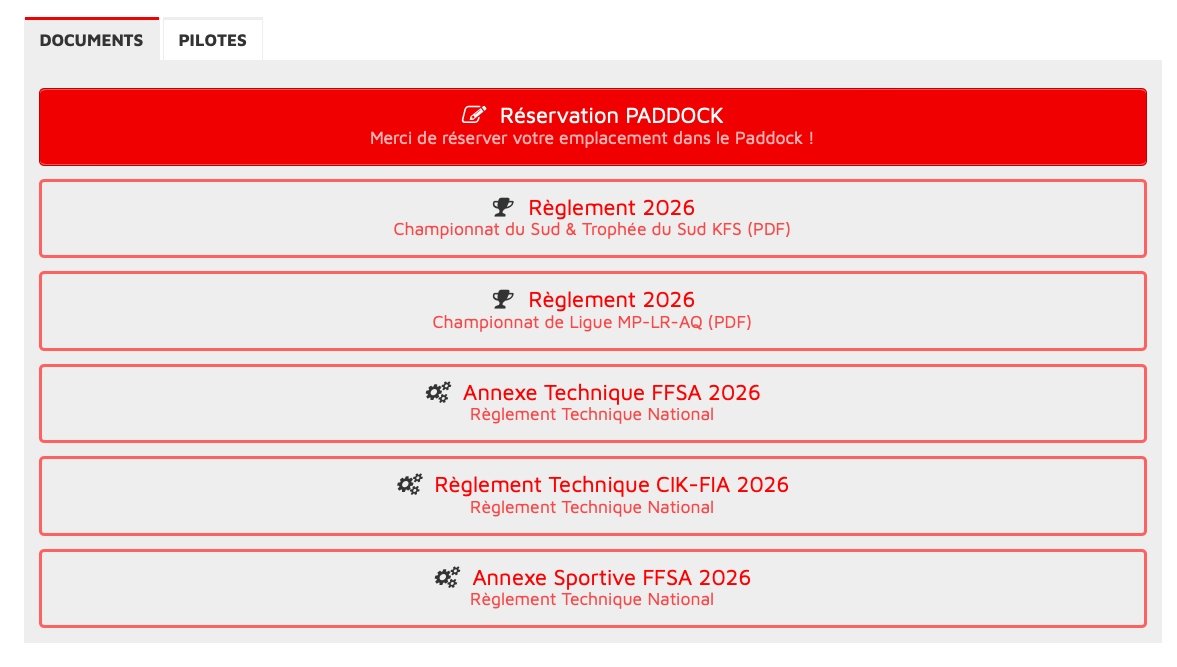Image resolution: width=1177 pixels, height=667 pixels.
Task: Click gears icon beside Annexe Sportive FFSA 2026
Action: (447, 578)
